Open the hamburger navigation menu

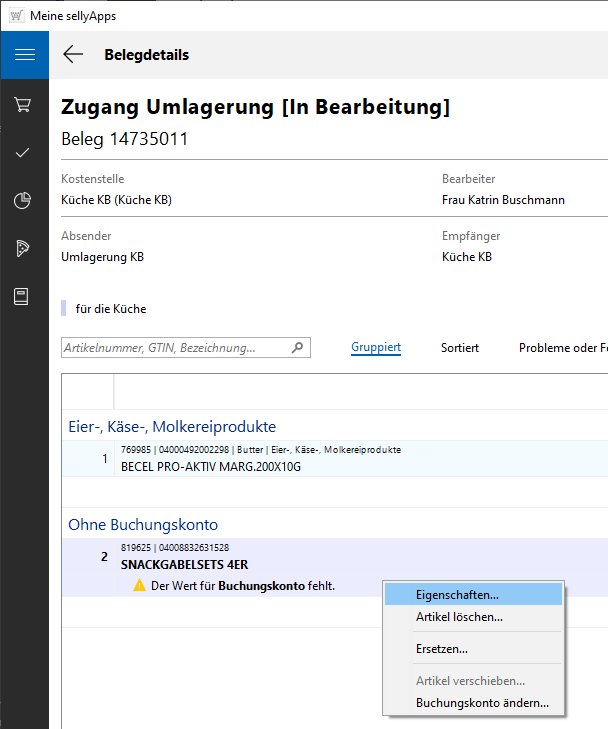coord(24,55)
